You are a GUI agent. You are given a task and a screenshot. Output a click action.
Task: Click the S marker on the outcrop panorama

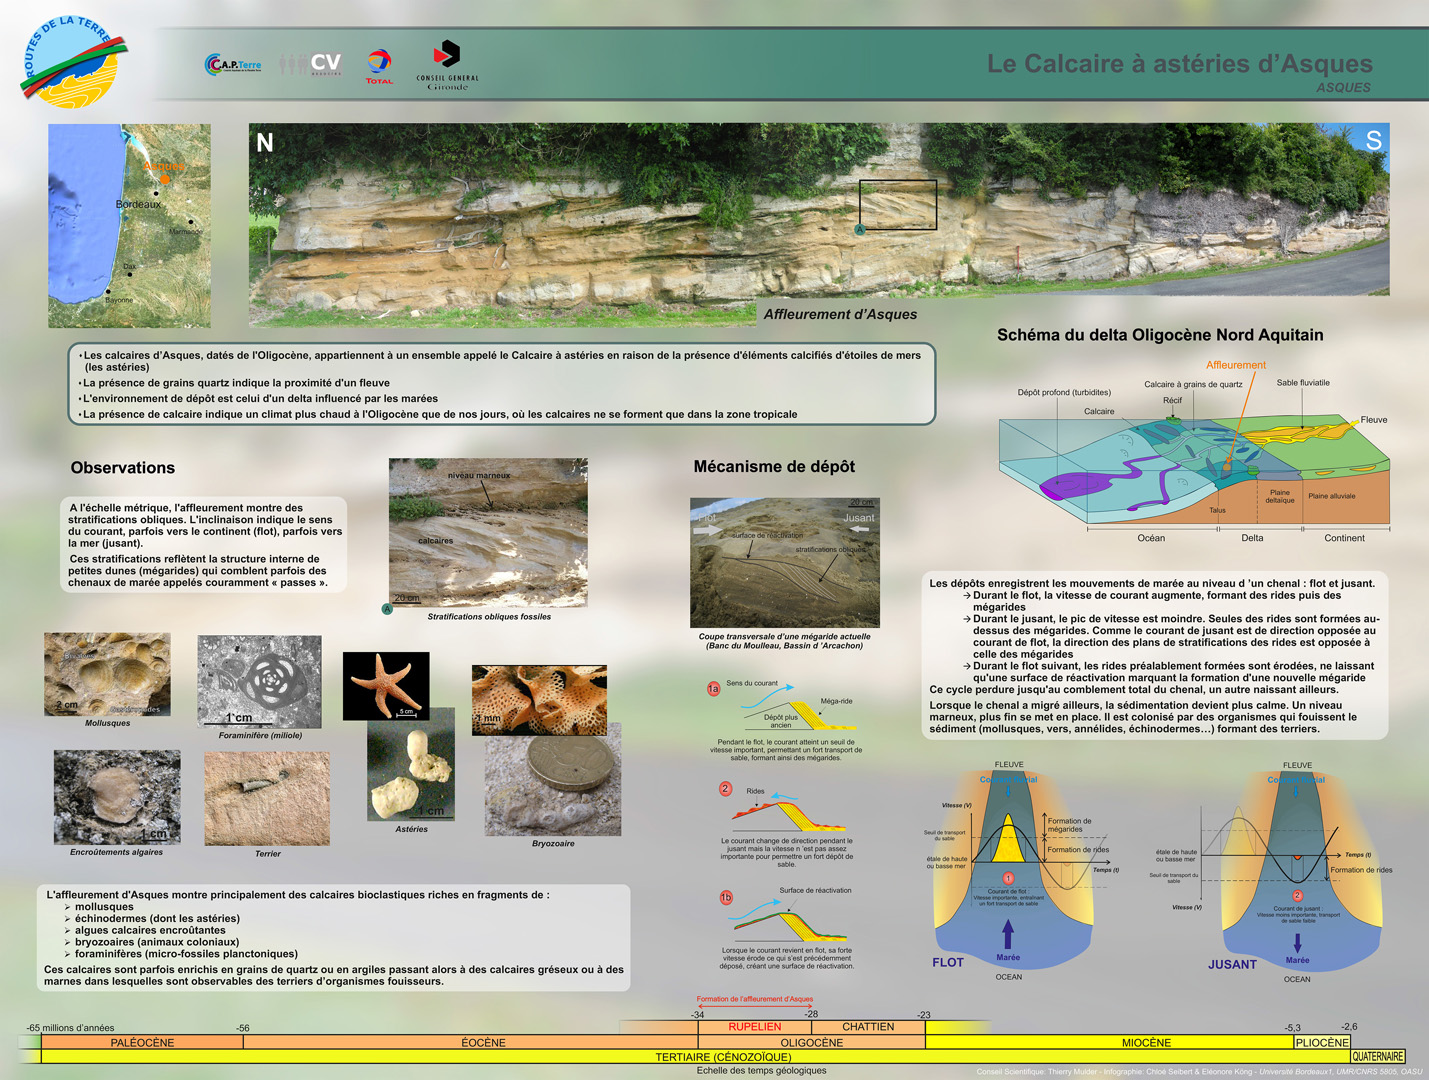1374,141
